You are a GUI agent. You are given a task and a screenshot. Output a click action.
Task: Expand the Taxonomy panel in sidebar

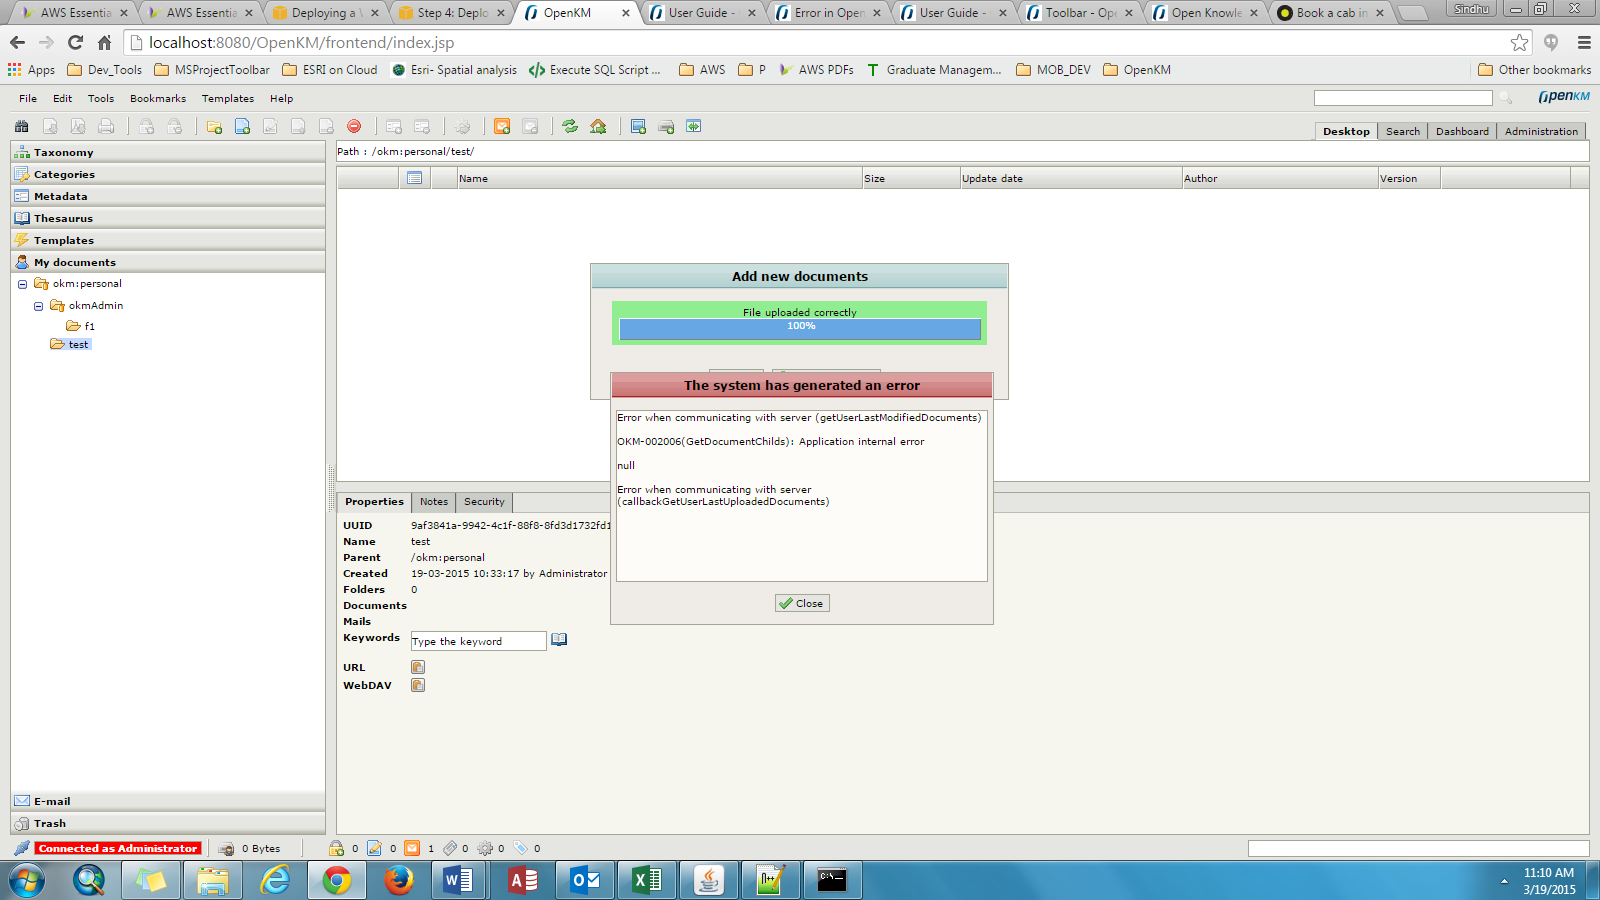pyautogui.click(x=64, y=152)
